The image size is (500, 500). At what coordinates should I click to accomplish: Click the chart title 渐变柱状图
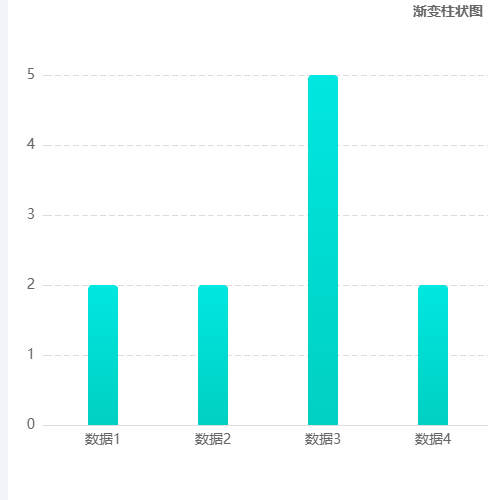tap(448, 11)
